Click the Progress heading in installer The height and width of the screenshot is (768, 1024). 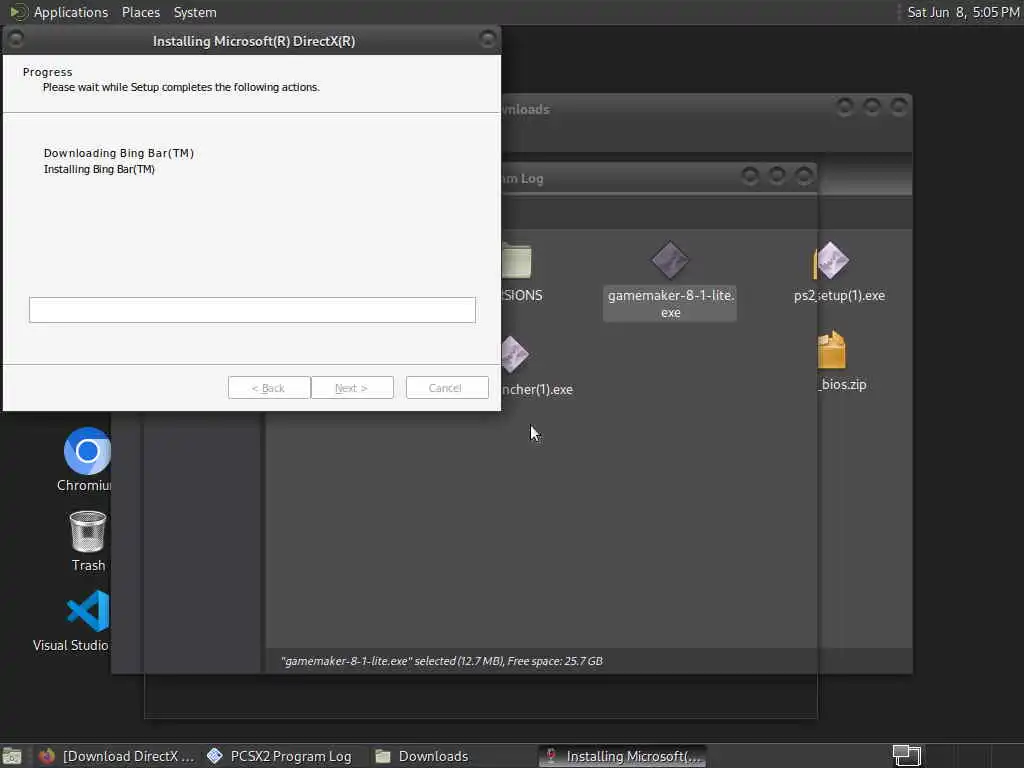tap(48, 72)
